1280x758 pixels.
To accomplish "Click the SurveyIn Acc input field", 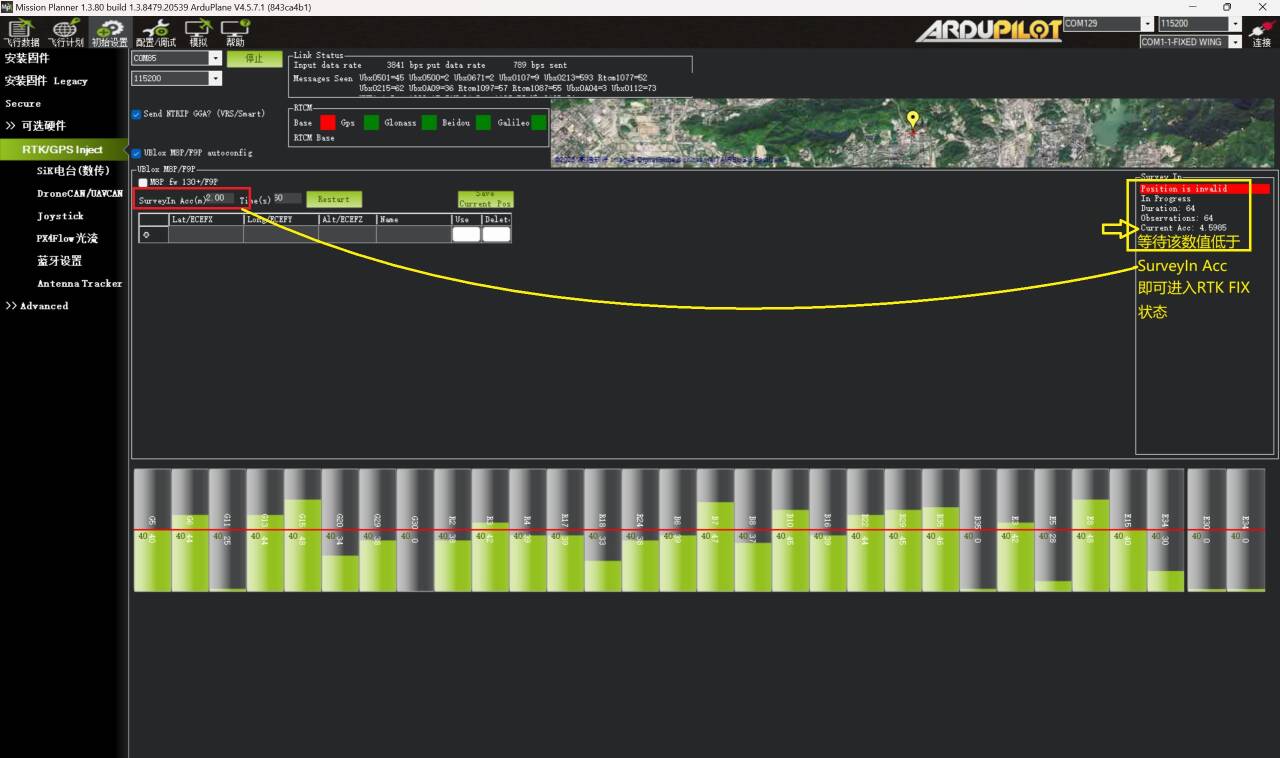I will tap(219, 198).
